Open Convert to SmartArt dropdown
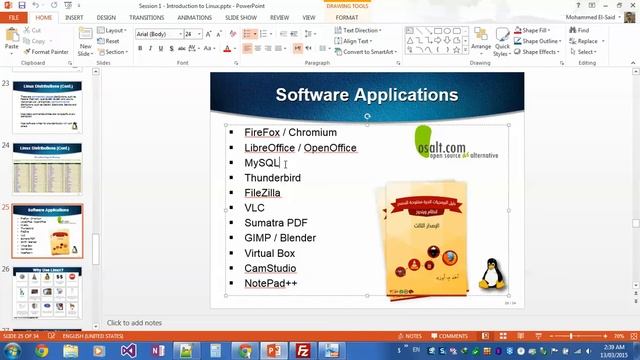Image resolution: width=640 pixels, height=360 pixels. 366,52
